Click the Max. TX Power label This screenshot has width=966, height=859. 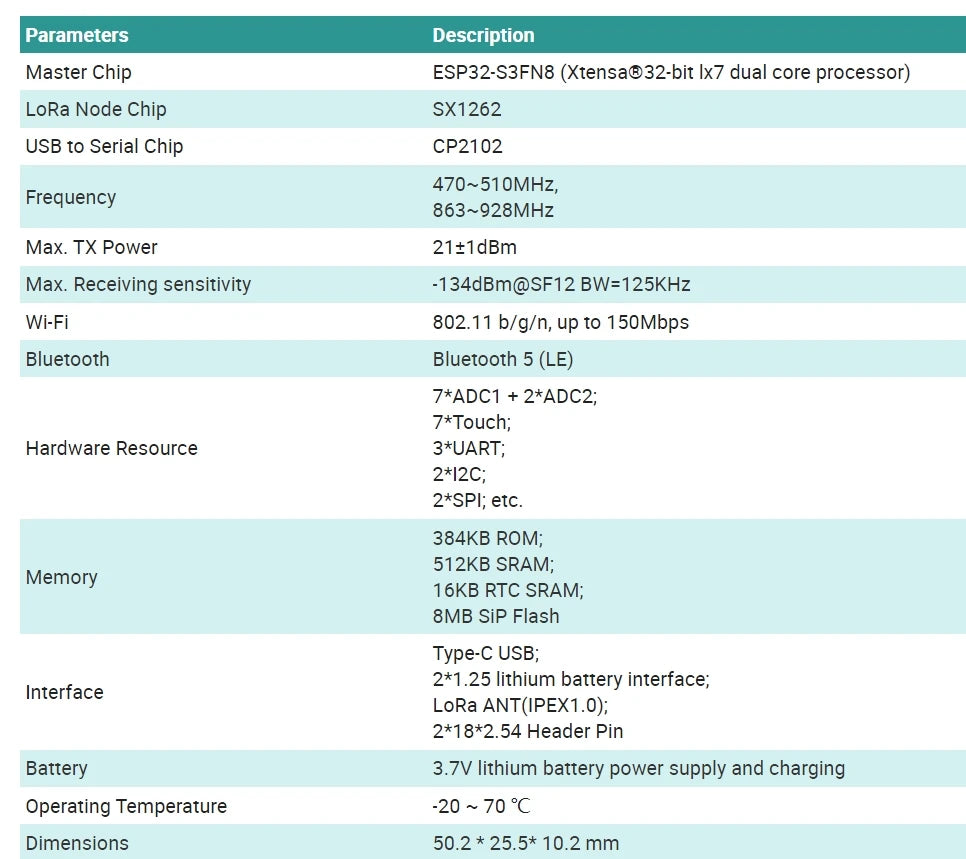click(91, 247)
